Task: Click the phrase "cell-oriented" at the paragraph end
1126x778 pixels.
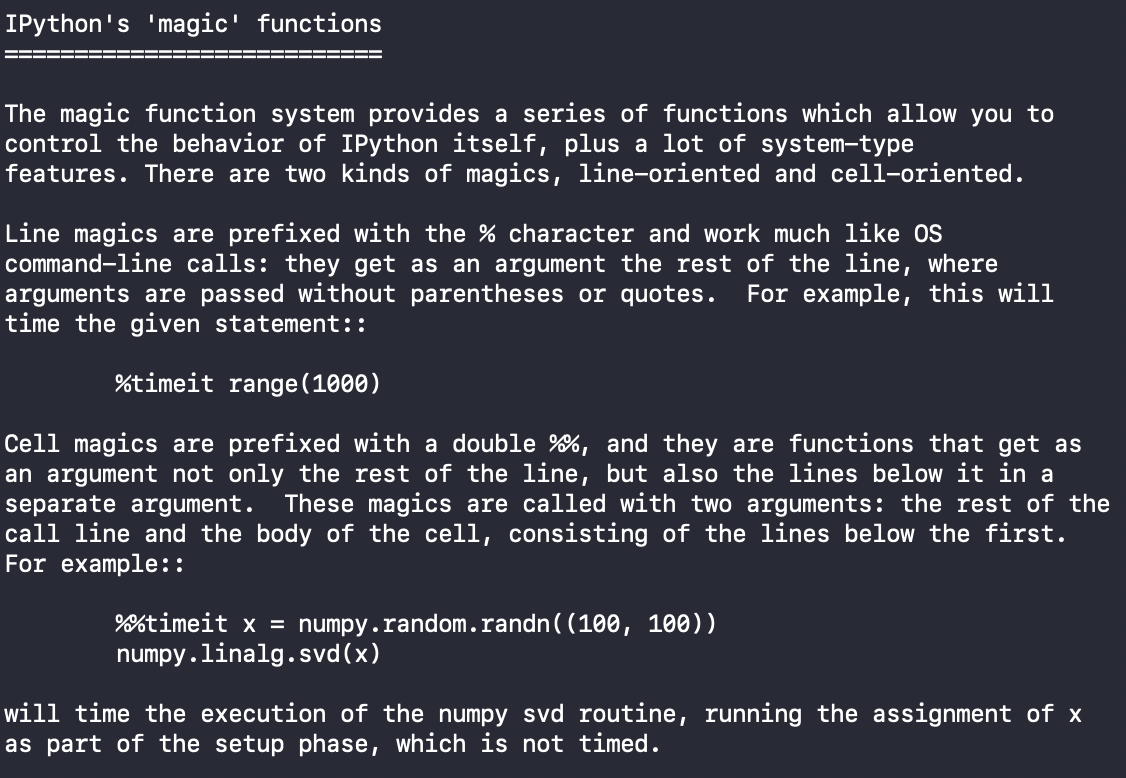Action: click(921, 174)
